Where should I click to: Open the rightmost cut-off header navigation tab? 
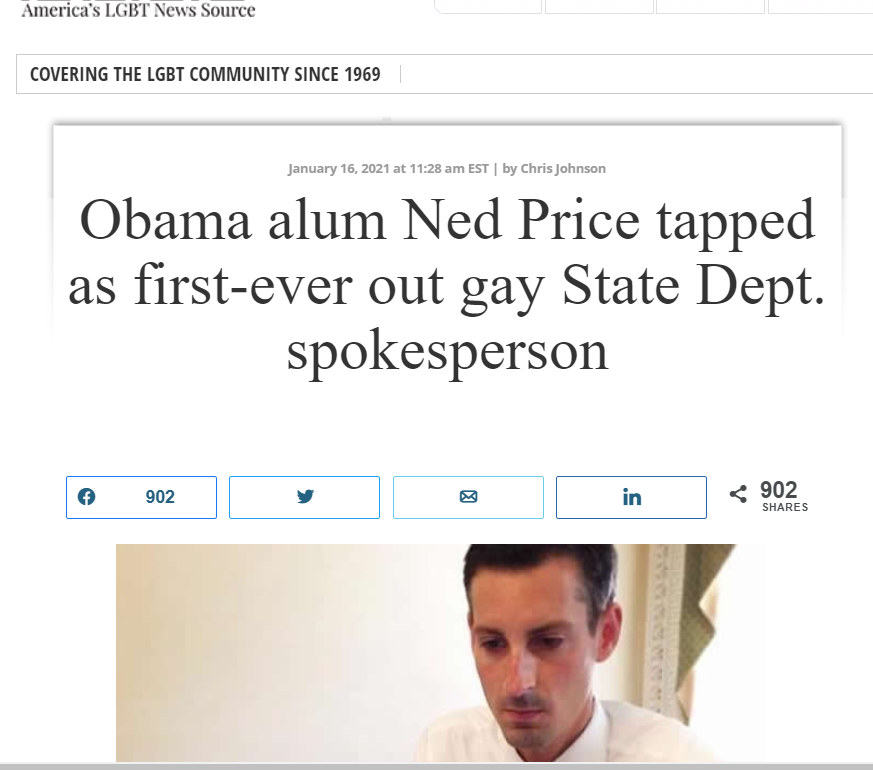click(x=821, y=7)
